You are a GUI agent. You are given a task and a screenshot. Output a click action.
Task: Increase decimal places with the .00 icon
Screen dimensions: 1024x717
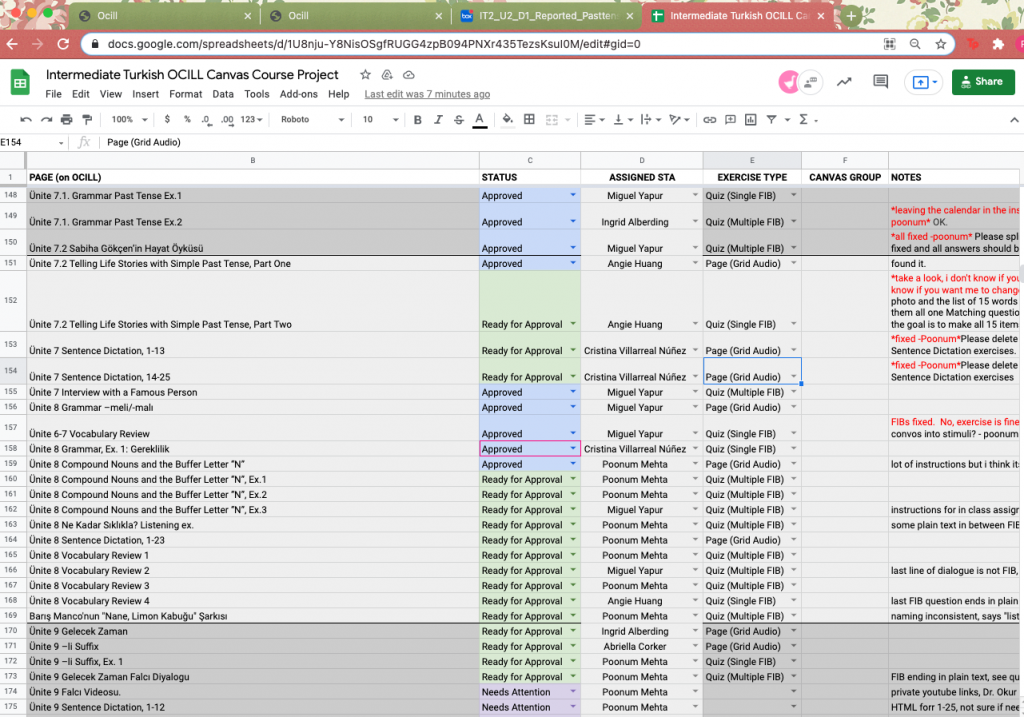(227, 120)
